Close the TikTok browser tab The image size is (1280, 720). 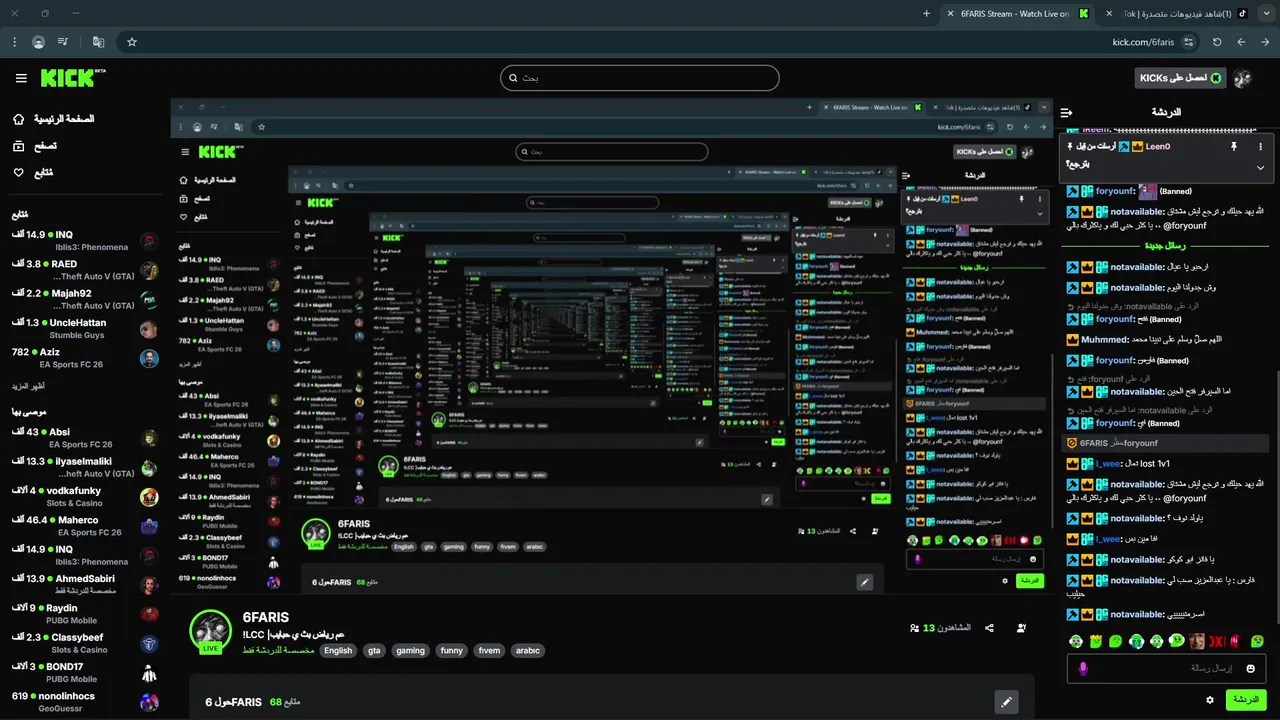(x=1108, y=14)
